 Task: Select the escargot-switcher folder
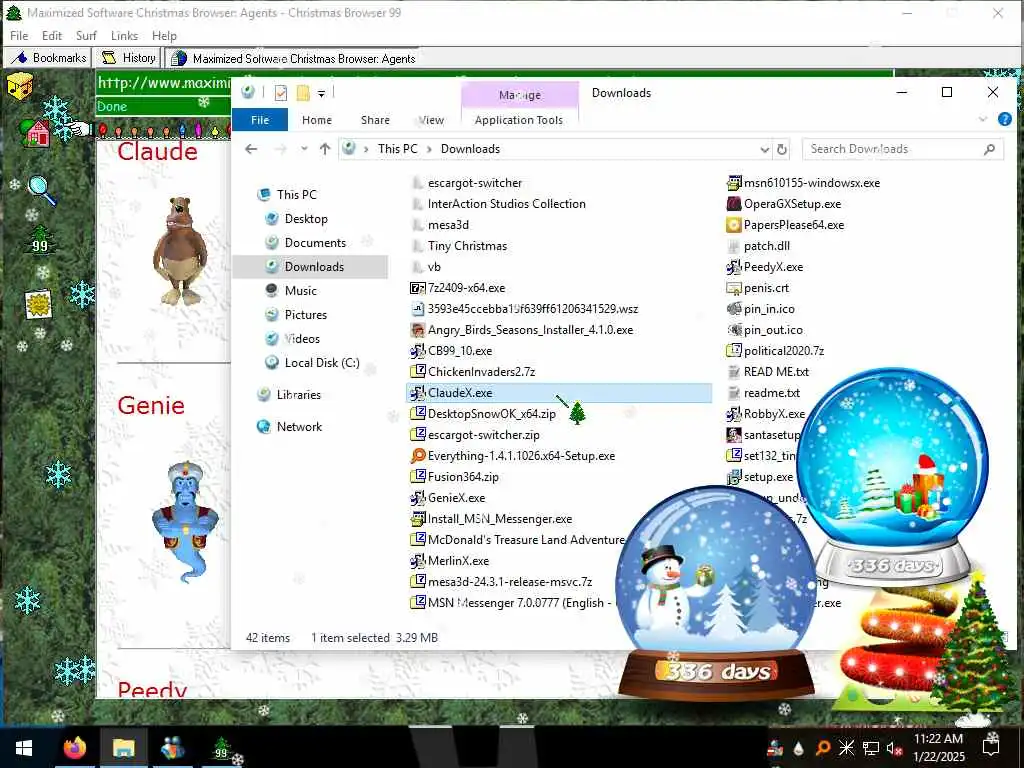coord(475,183)
